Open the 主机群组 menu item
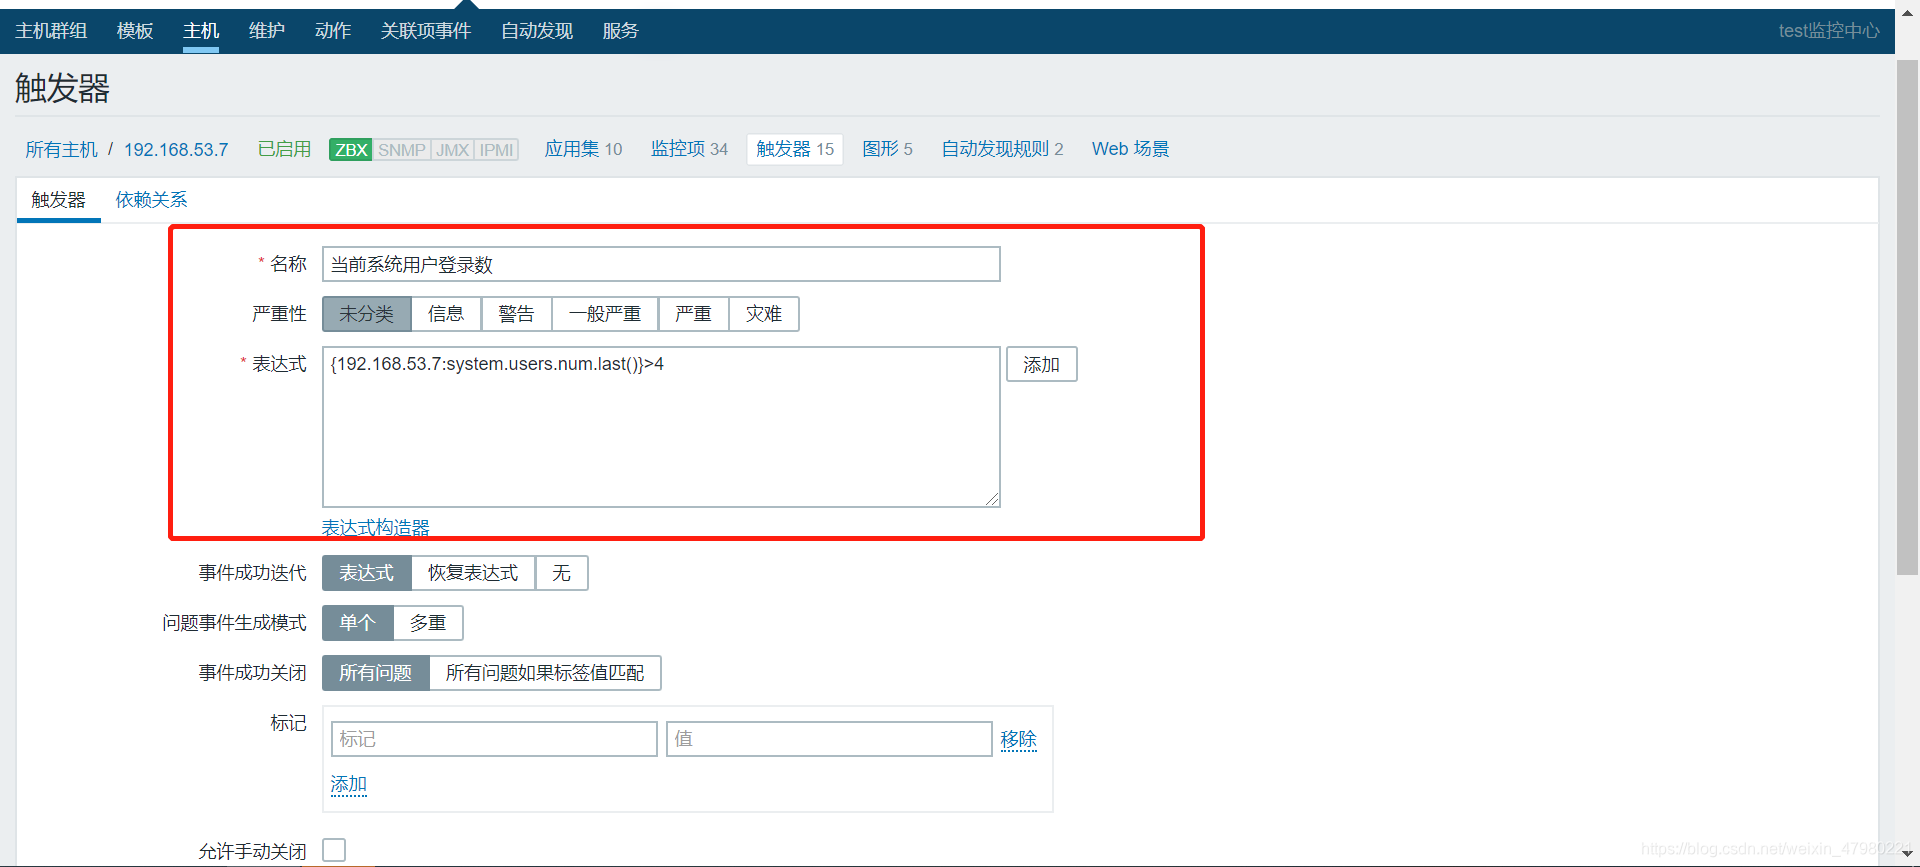Image resolution: width=1920 pixels, height=867 pixels. [51, 31]
